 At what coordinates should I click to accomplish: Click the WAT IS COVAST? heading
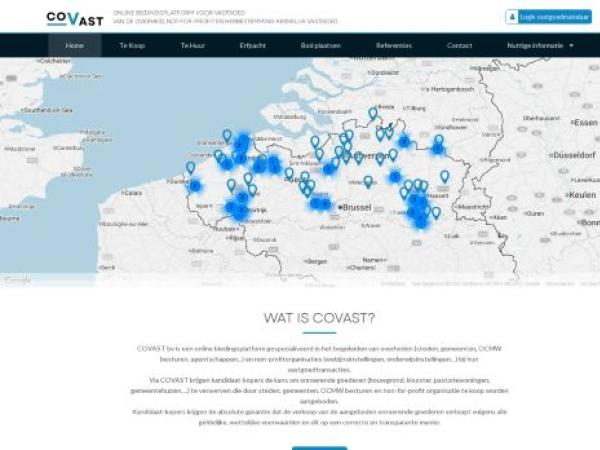320,318
